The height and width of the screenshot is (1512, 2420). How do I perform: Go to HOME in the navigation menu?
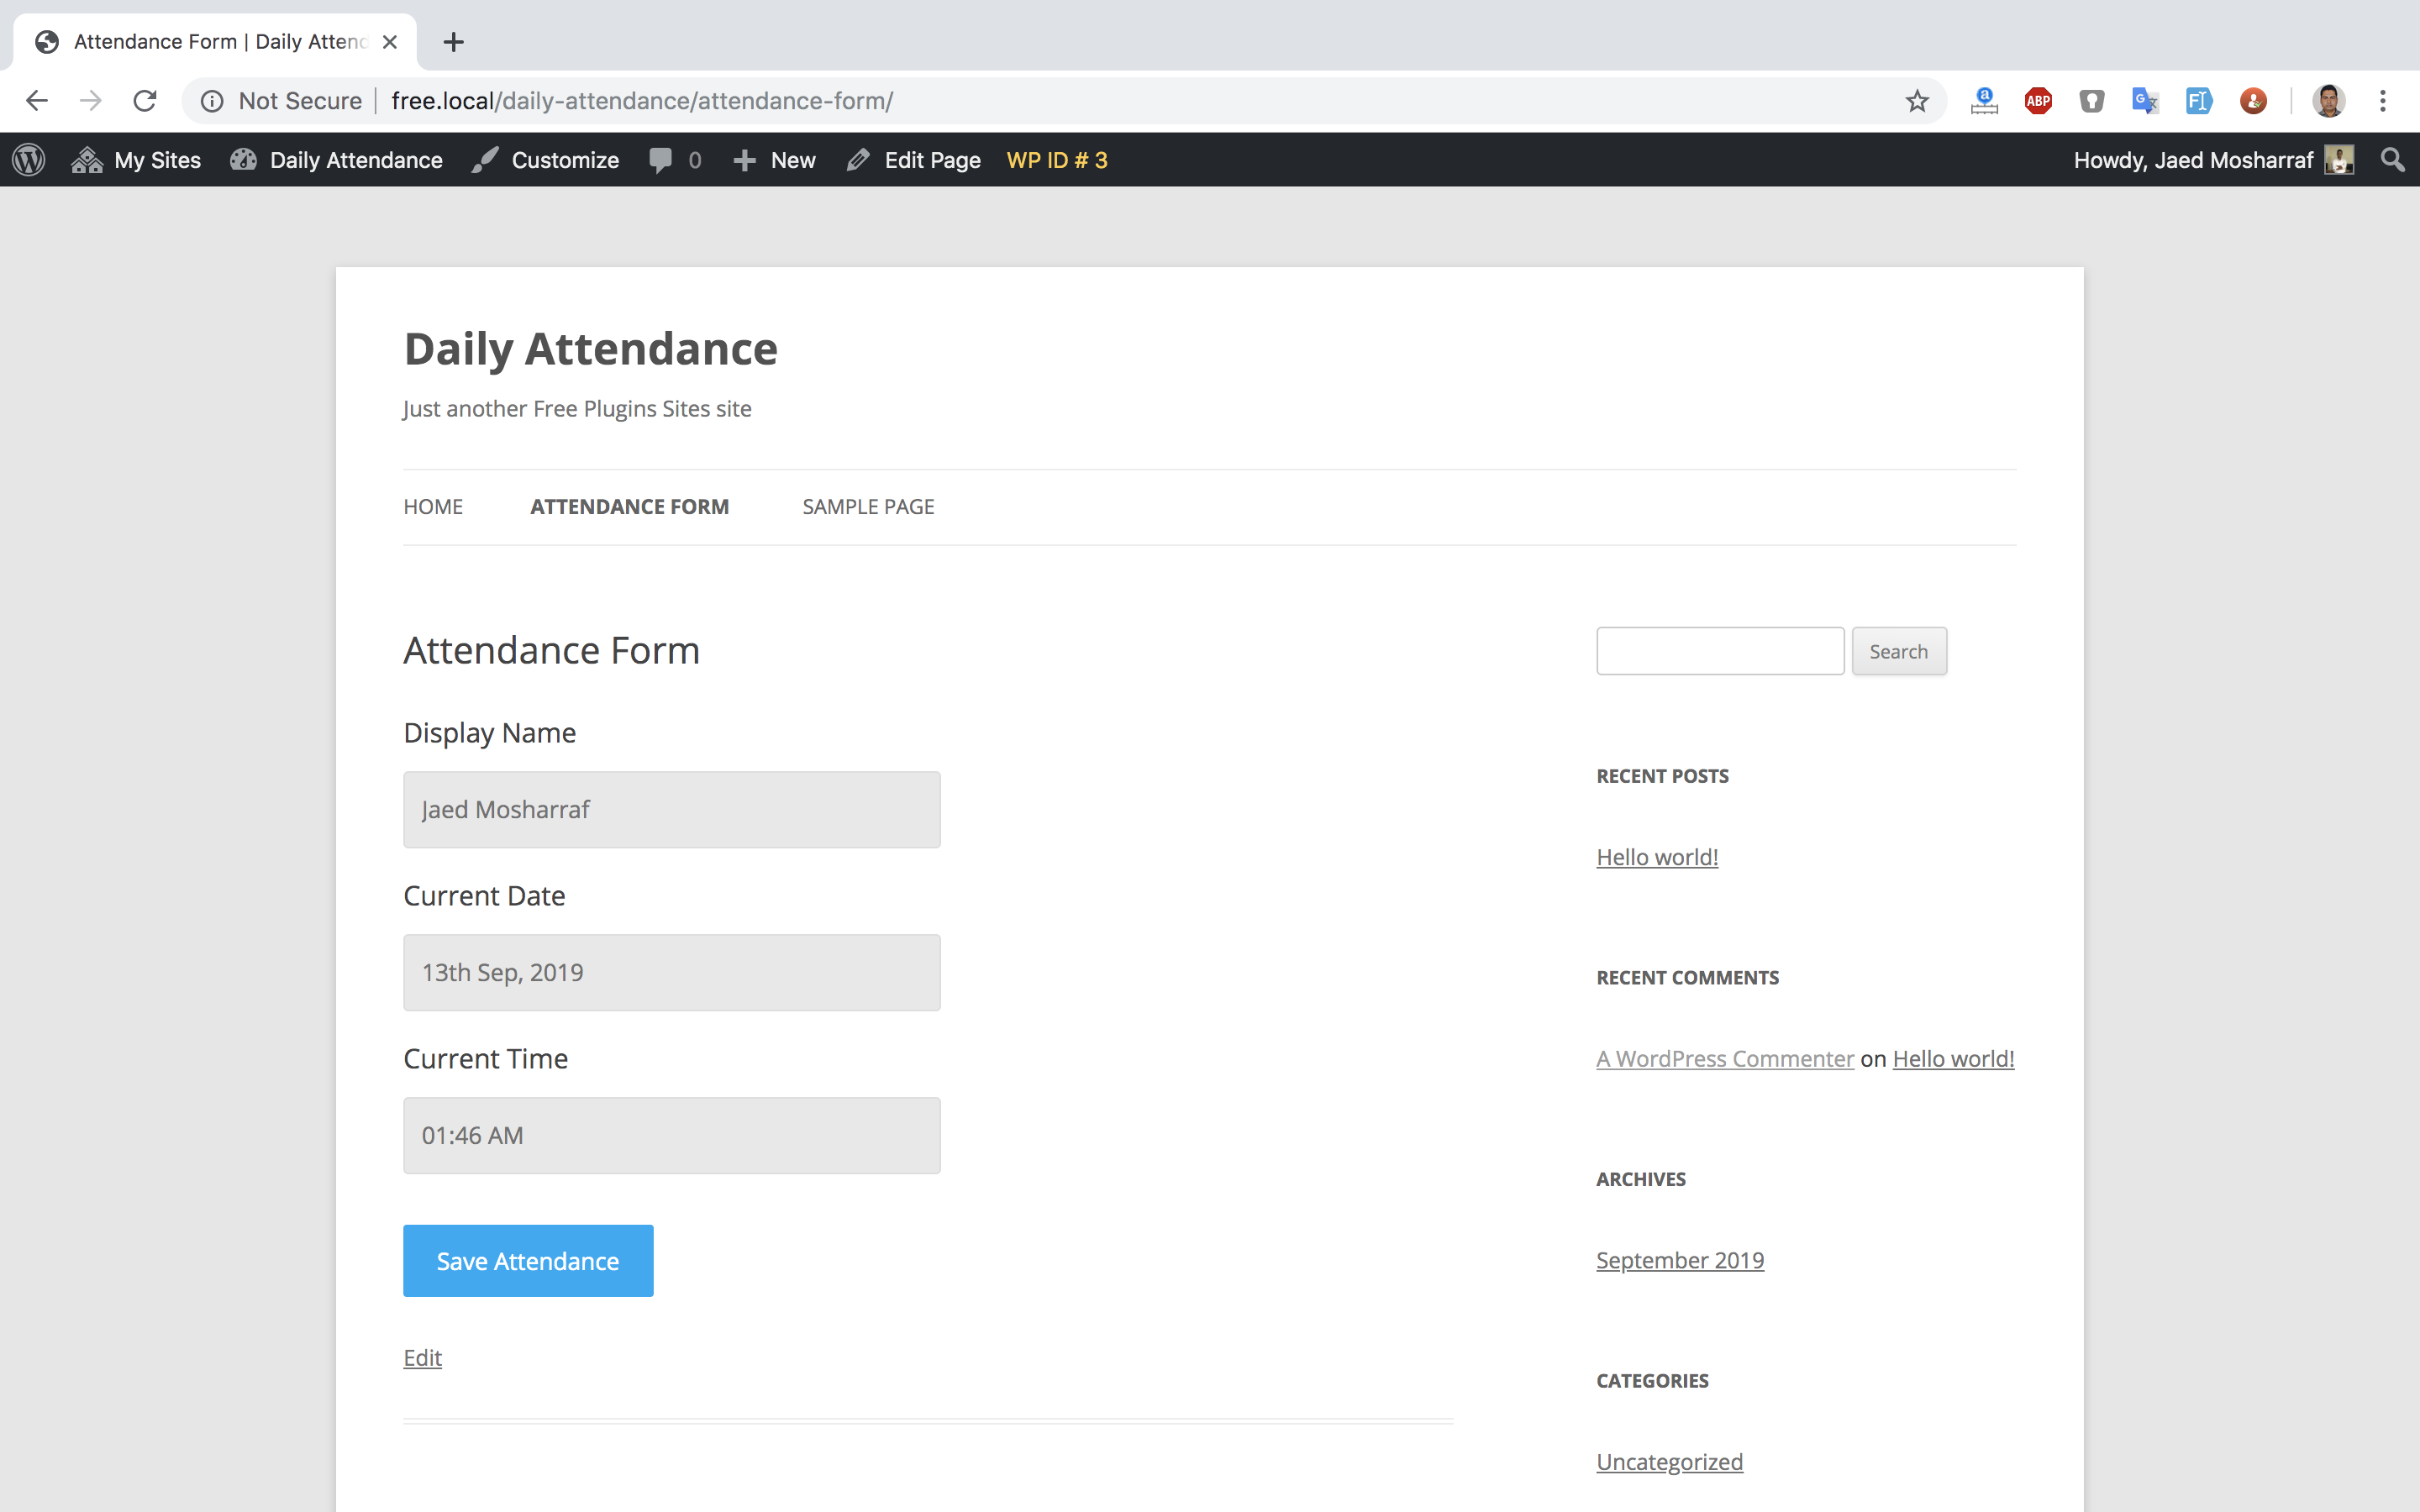tap(433, 507)
